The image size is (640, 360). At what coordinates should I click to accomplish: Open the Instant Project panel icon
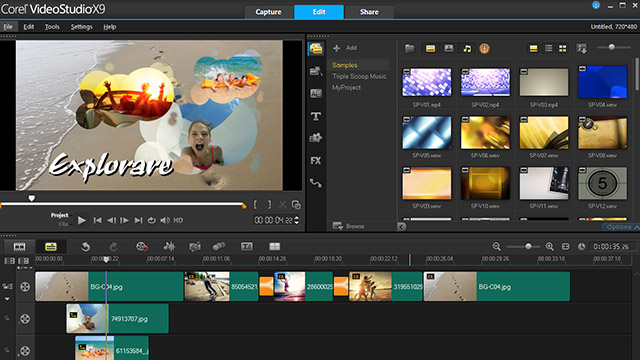click(x=316, y=71)
